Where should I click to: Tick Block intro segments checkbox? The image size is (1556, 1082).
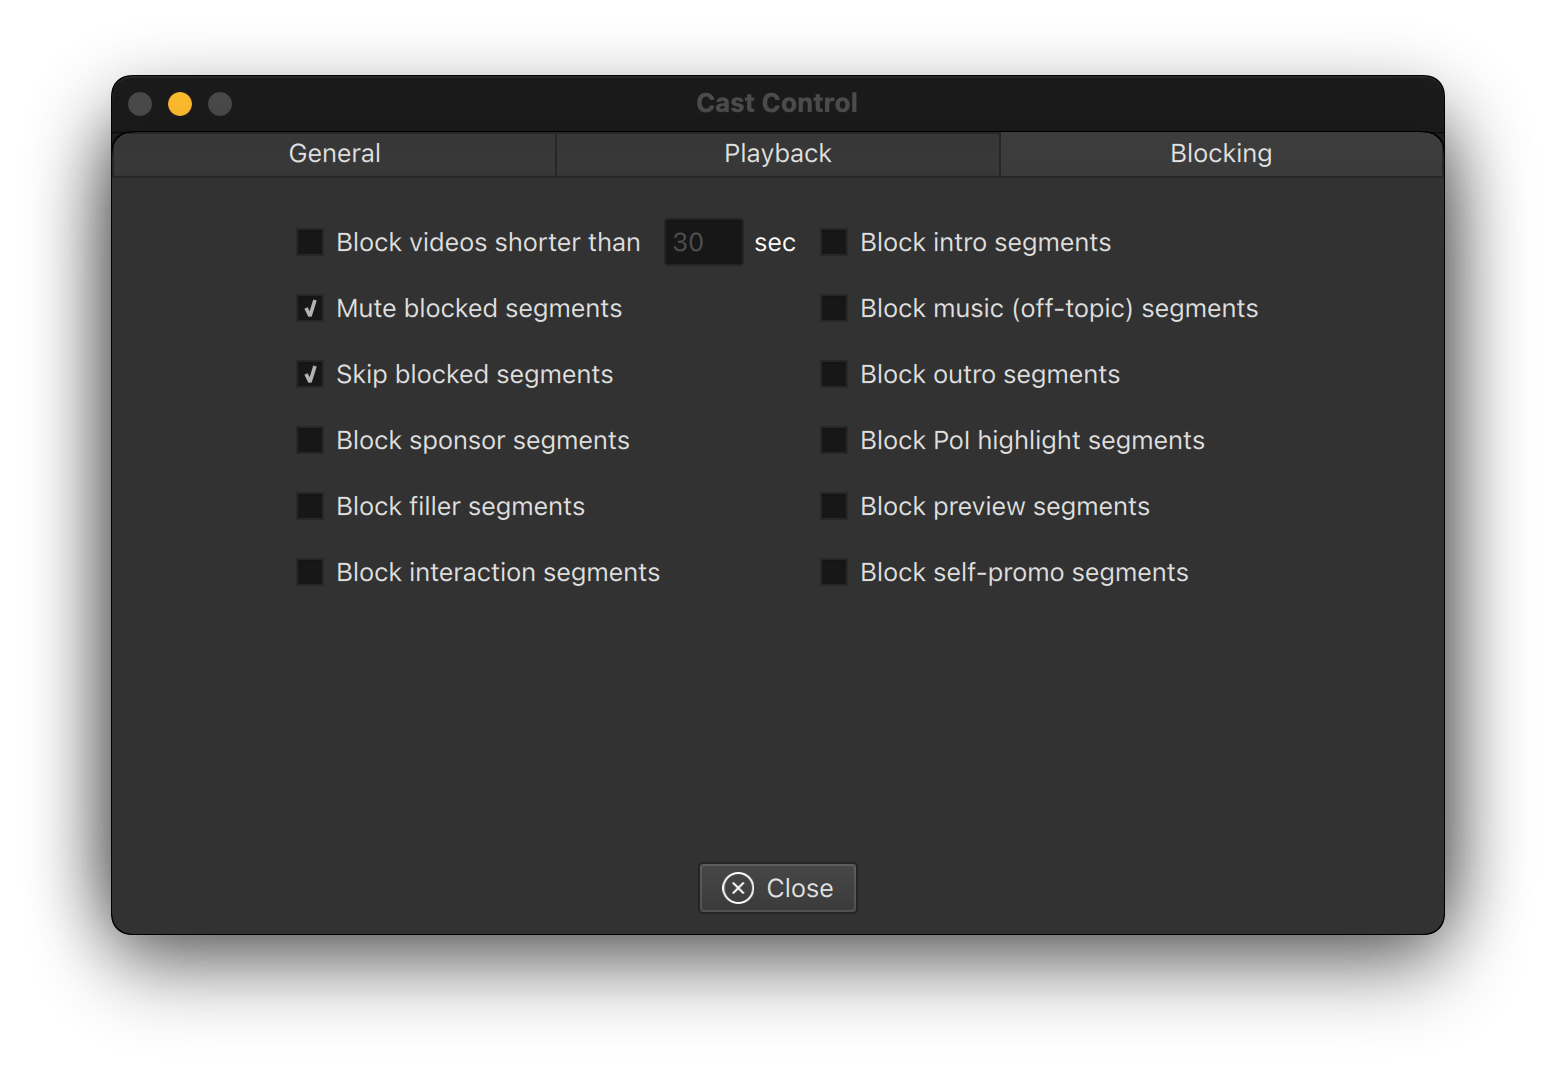(x=834, y=242)
